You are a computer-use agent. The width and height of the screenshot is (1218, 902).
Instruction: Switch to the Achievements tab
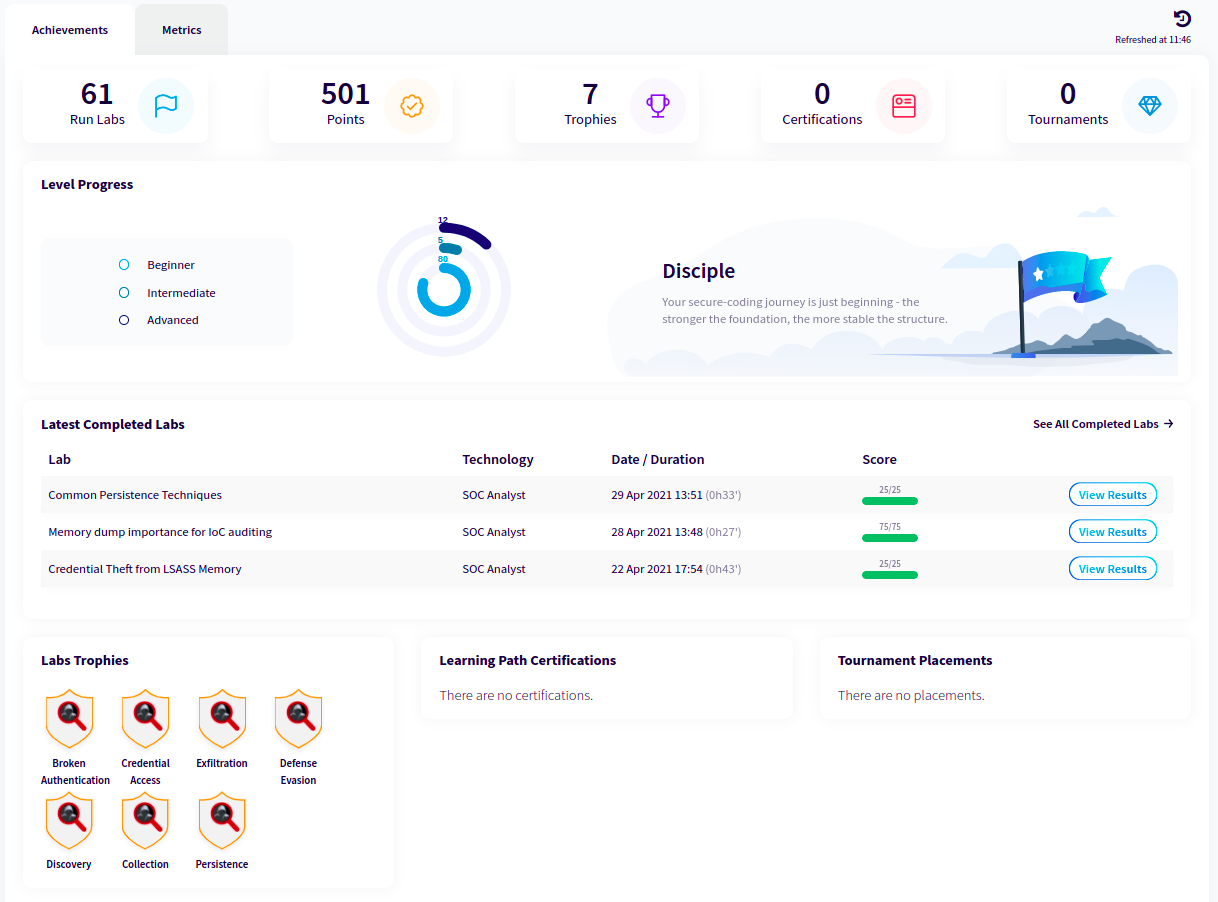tap(69, 29)
